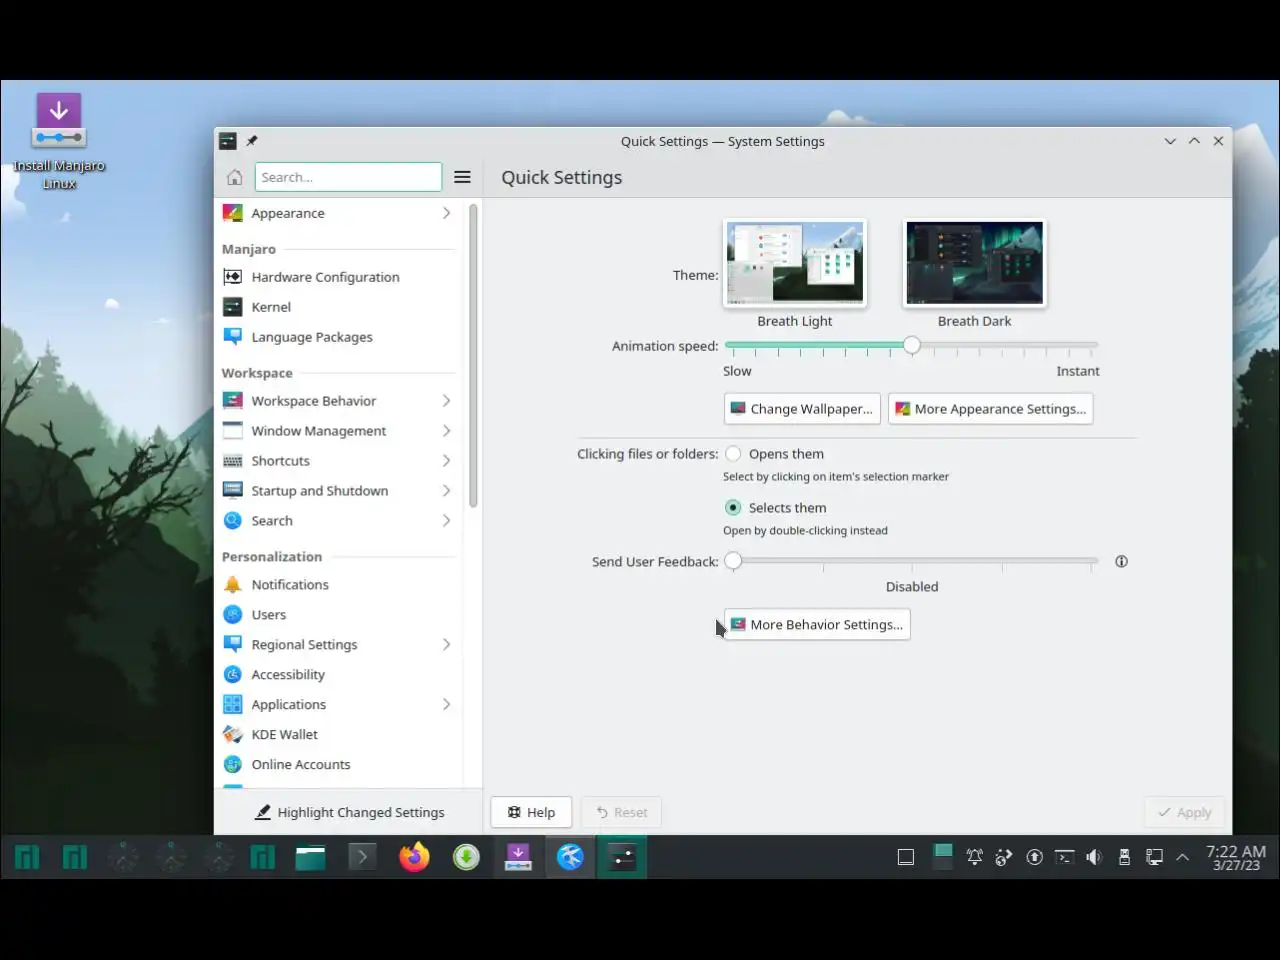Expand the Appearance category

click(x=446, y=213)
